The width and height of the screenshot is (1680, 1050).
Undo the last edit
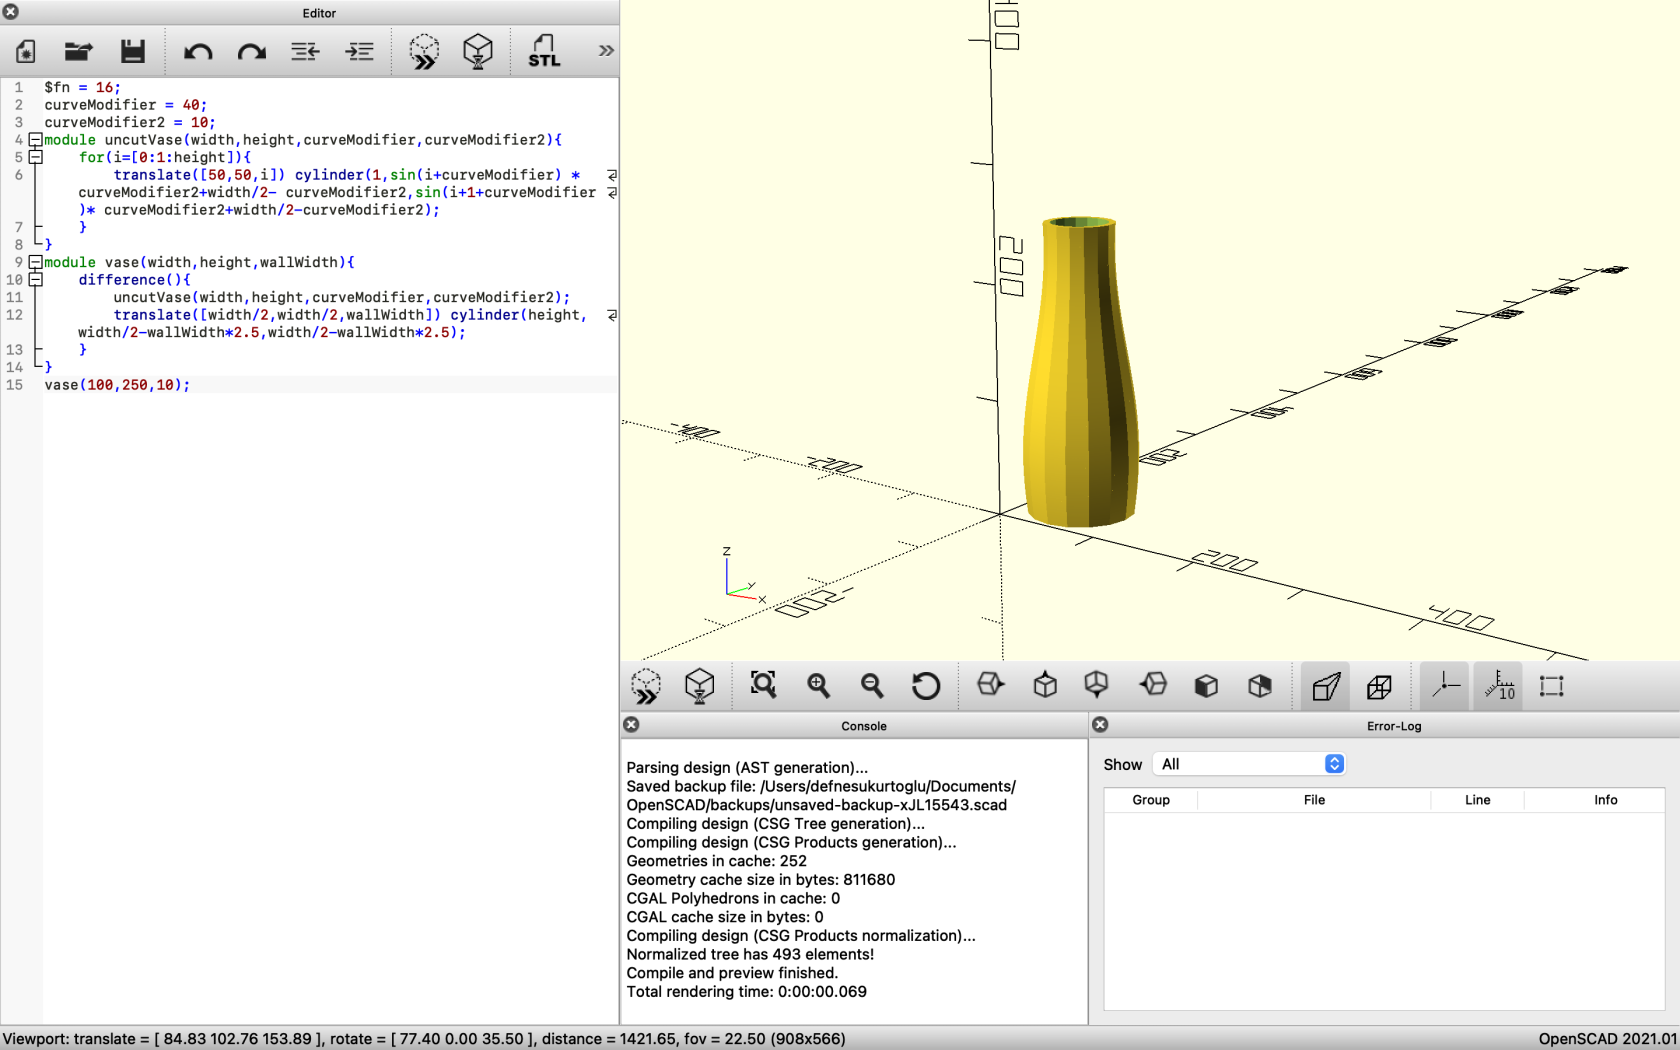[198, 51]
